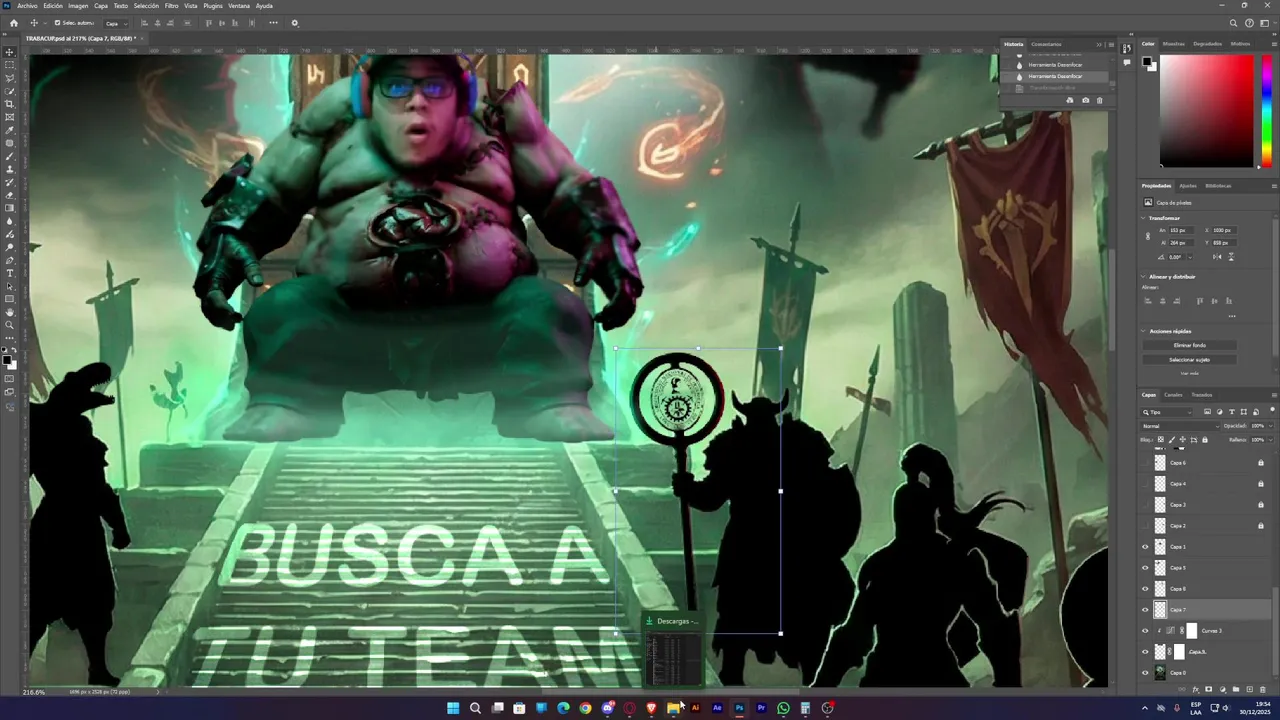Toggle the Selec. autom. checkbox
Image resolution: width=1280 pixels, height=720 pixels.
tap(57, 23)
